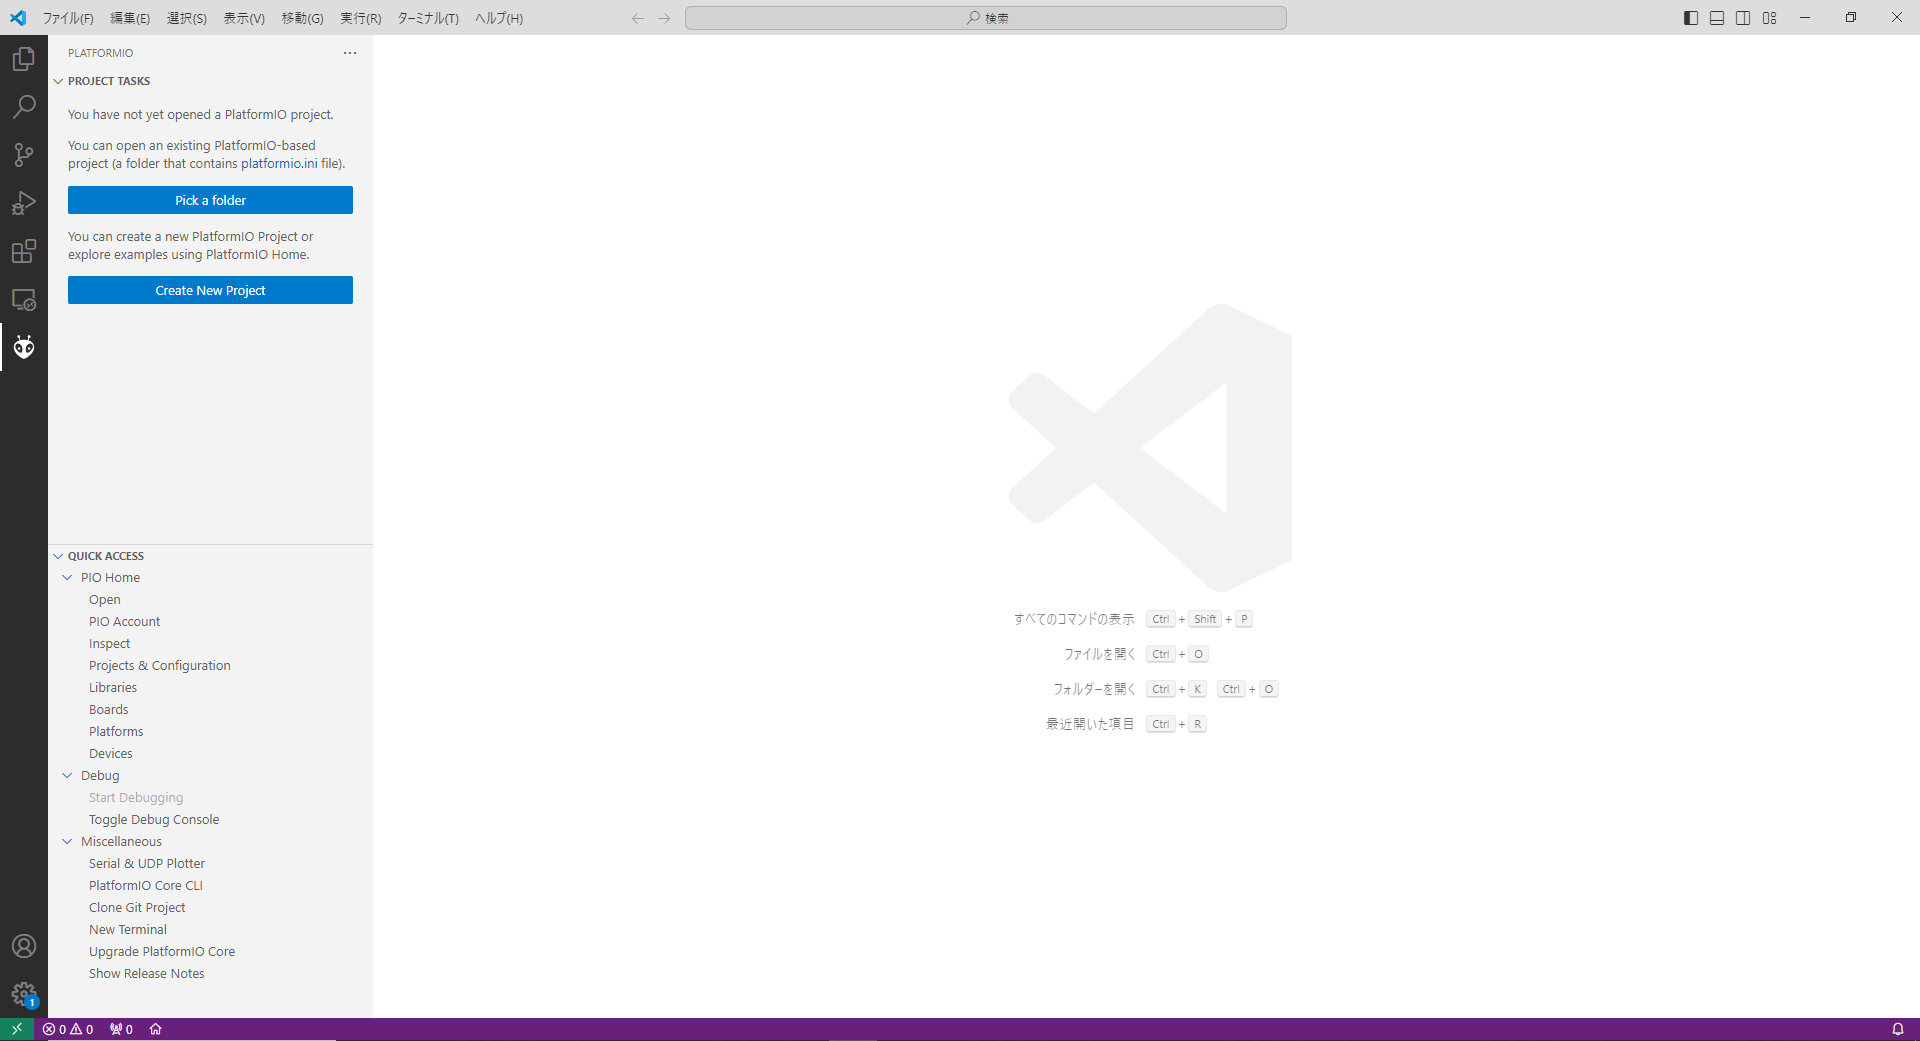The image size is (1920, 1041).
Task: Click the PlatformIO alien head icon
Action: point(24,347)
